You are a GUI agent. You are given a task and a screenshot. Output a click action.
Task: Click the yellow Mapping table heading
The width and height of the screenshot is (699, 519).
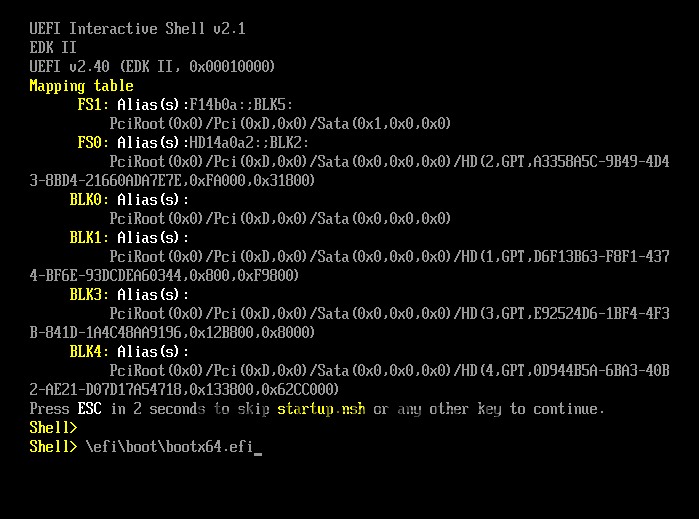[x=81, y=86]
